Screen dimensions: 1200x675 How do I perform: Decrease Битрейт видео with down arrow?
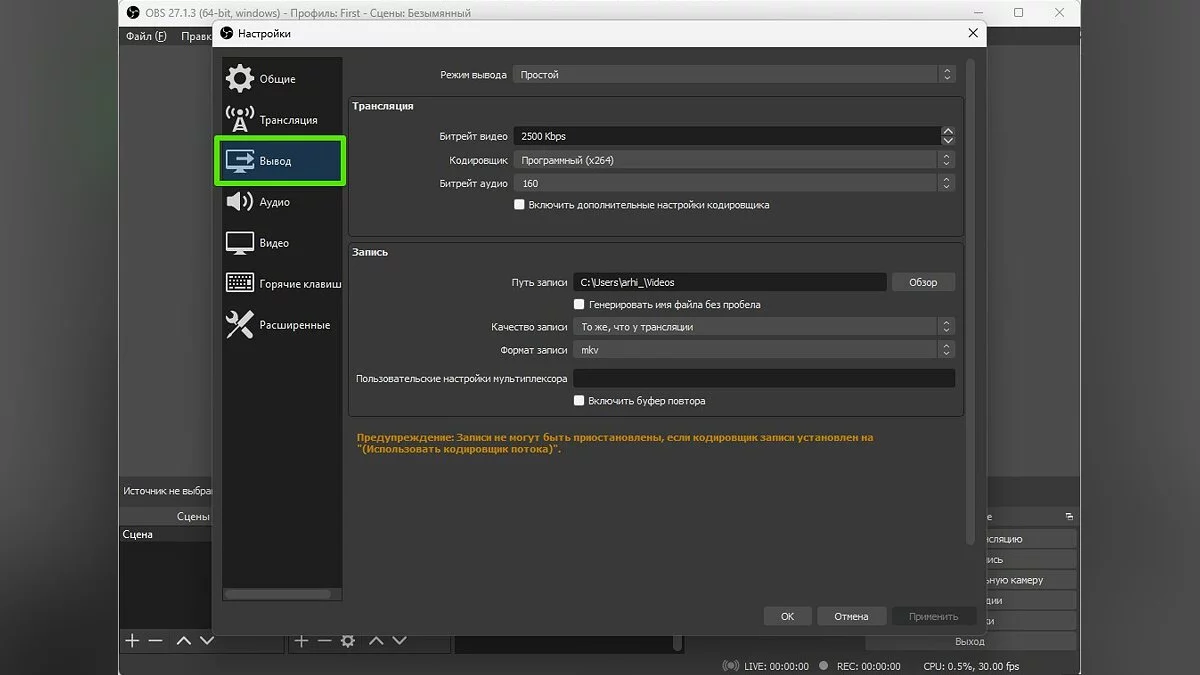(x=948, y=141)
